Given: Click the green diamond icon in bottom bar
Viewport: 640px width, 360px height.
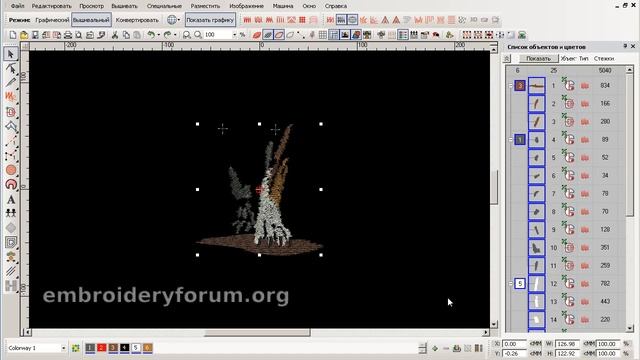Looking at the screenshot, I should click(x=435, y=348).
